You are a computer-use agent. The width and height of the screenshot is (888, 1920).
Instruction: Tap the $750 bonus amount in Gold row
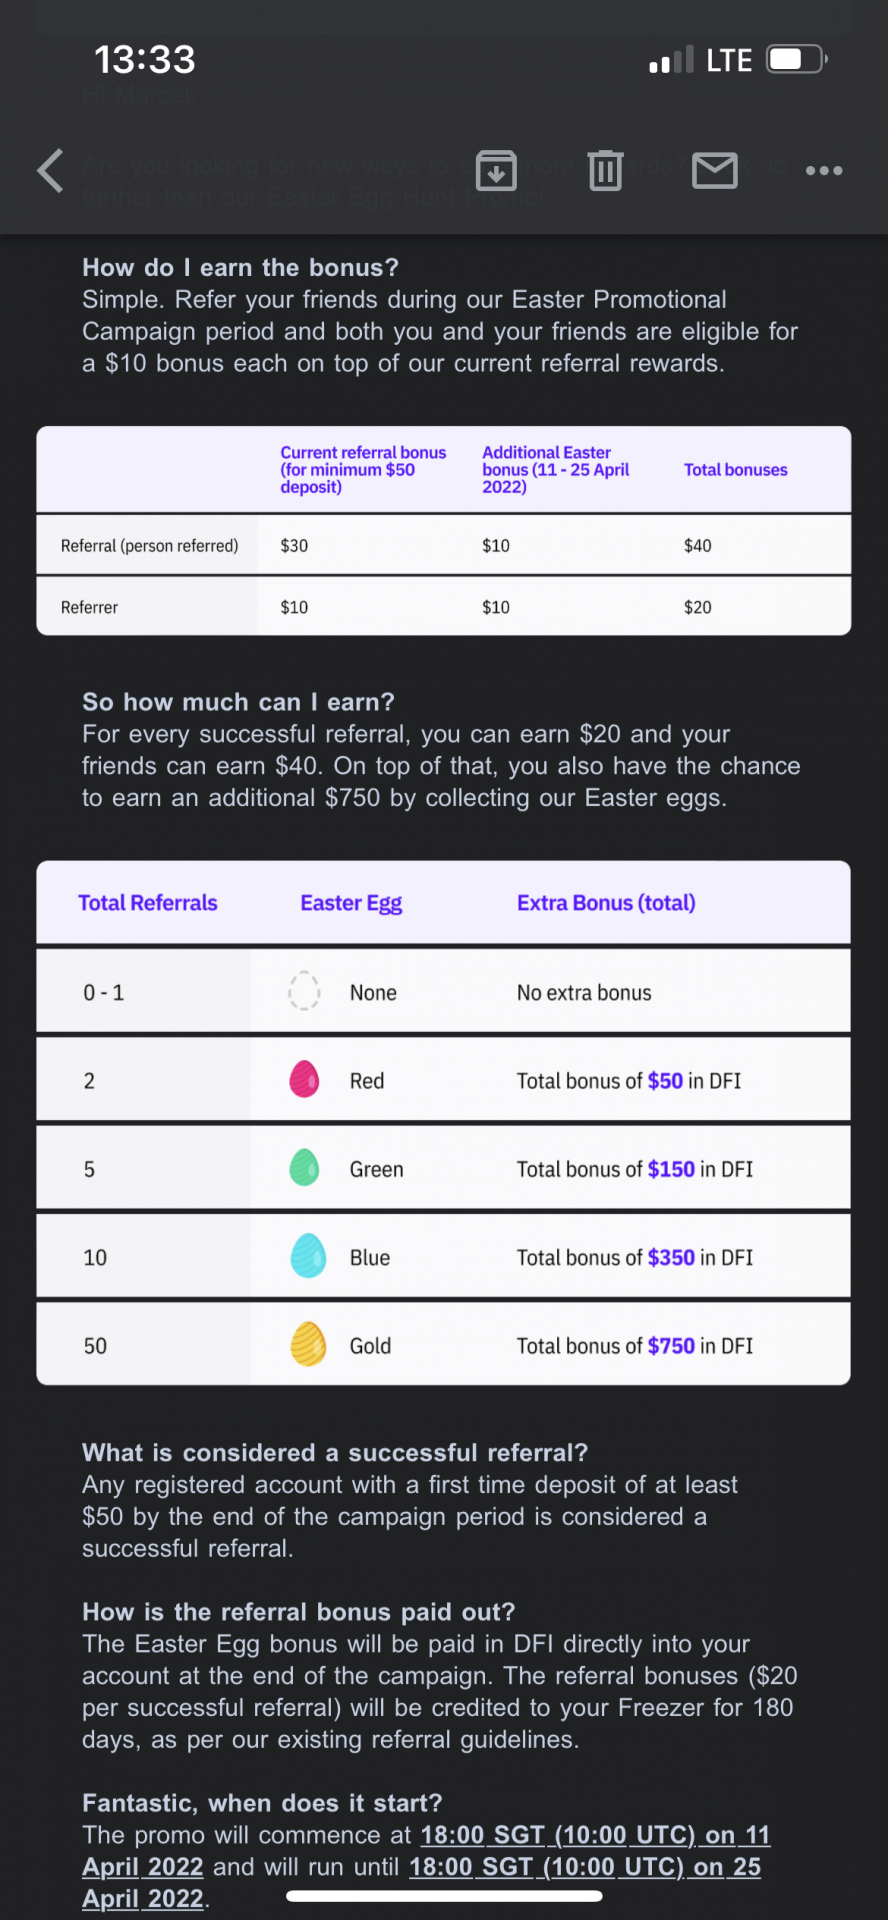(x=671, y=1346)
